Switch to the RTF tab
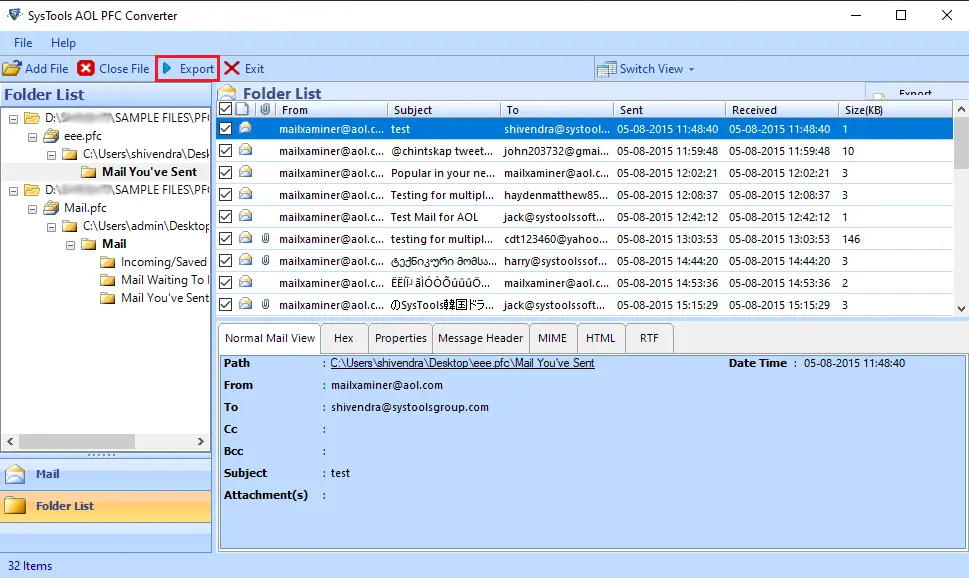This screenshot has width=969, height=578. tap(649, 338)
